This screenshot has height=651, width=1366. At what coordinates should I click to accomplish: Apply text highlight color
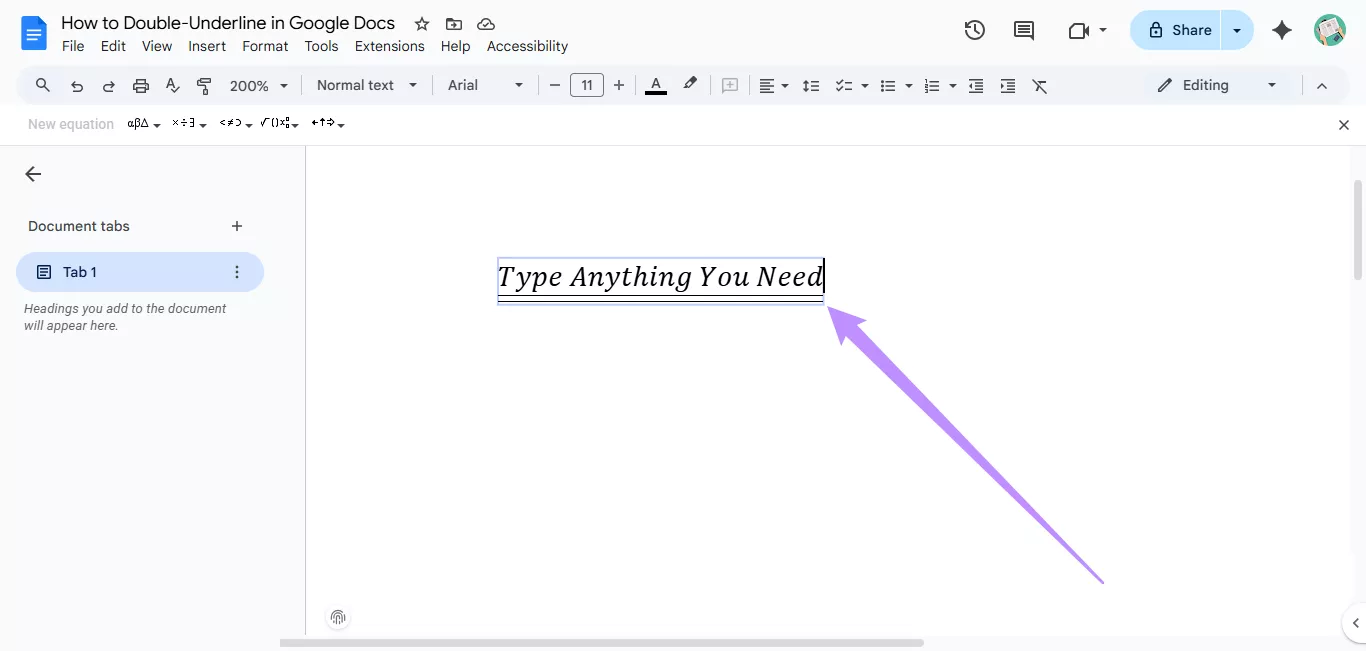click(690, 85)
